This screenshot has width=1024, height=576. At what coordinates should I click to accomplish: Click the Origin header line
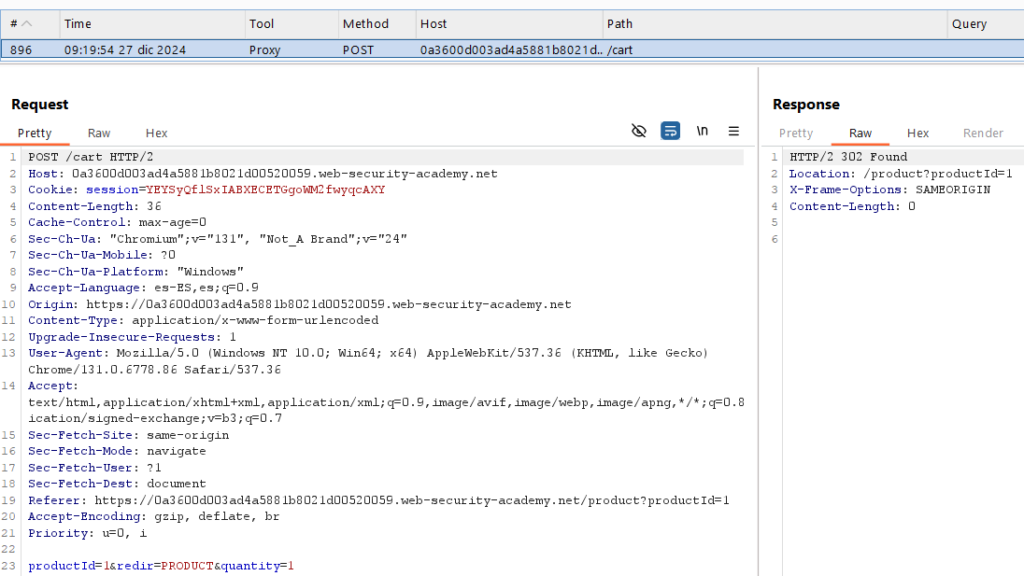tap(300, 304)
